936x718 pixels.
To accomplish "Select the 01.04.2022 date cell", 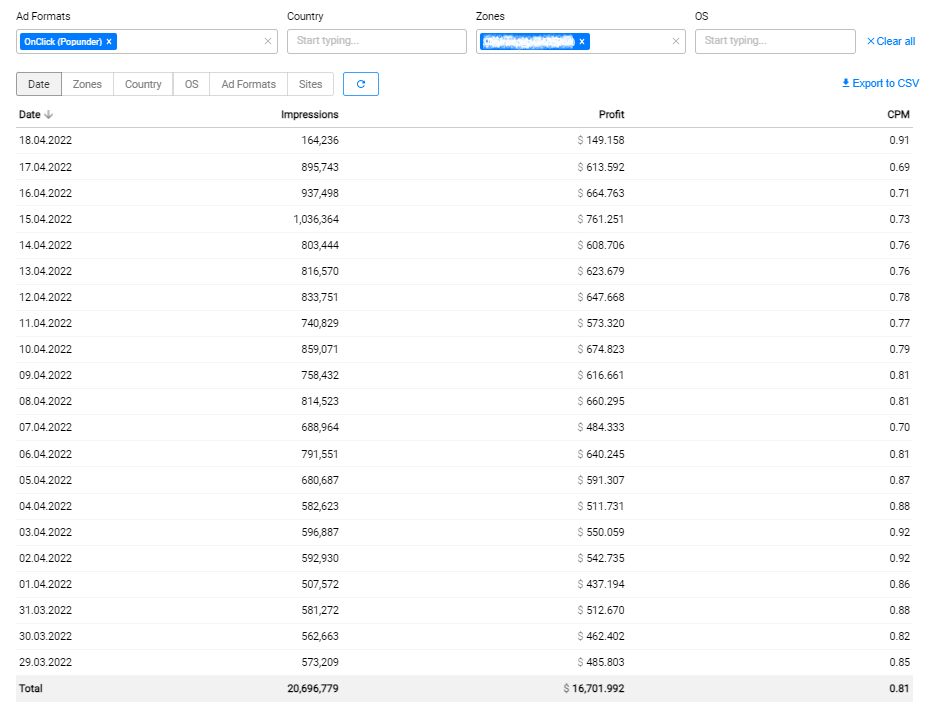I will click(x=45, y=584).
